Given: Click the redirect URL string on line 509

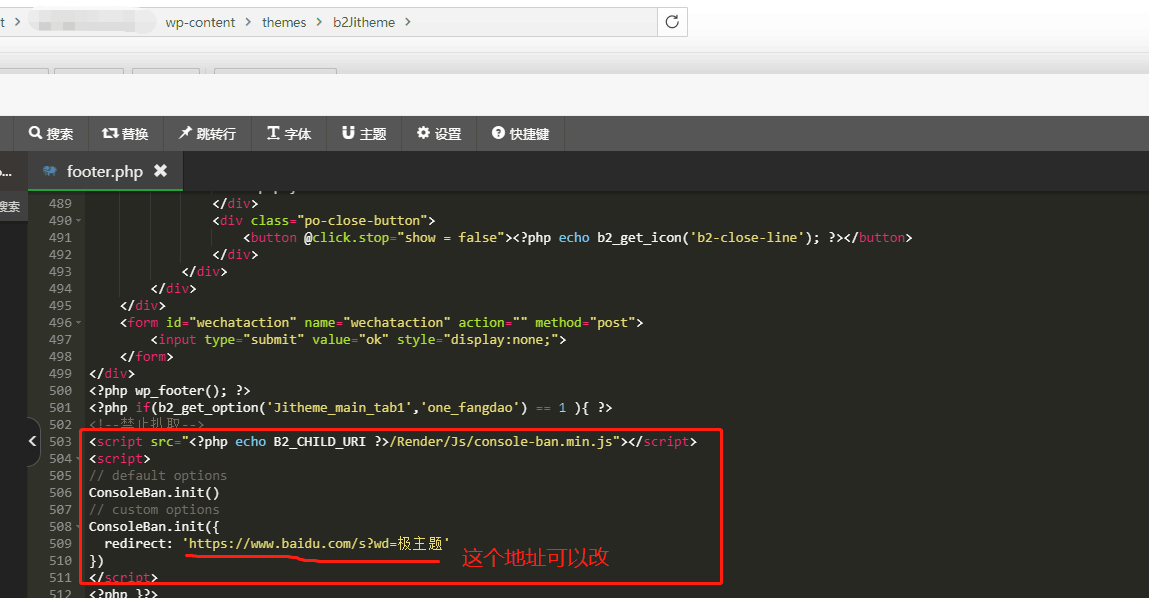Looking at the screenshot, I should click(316, 543).
